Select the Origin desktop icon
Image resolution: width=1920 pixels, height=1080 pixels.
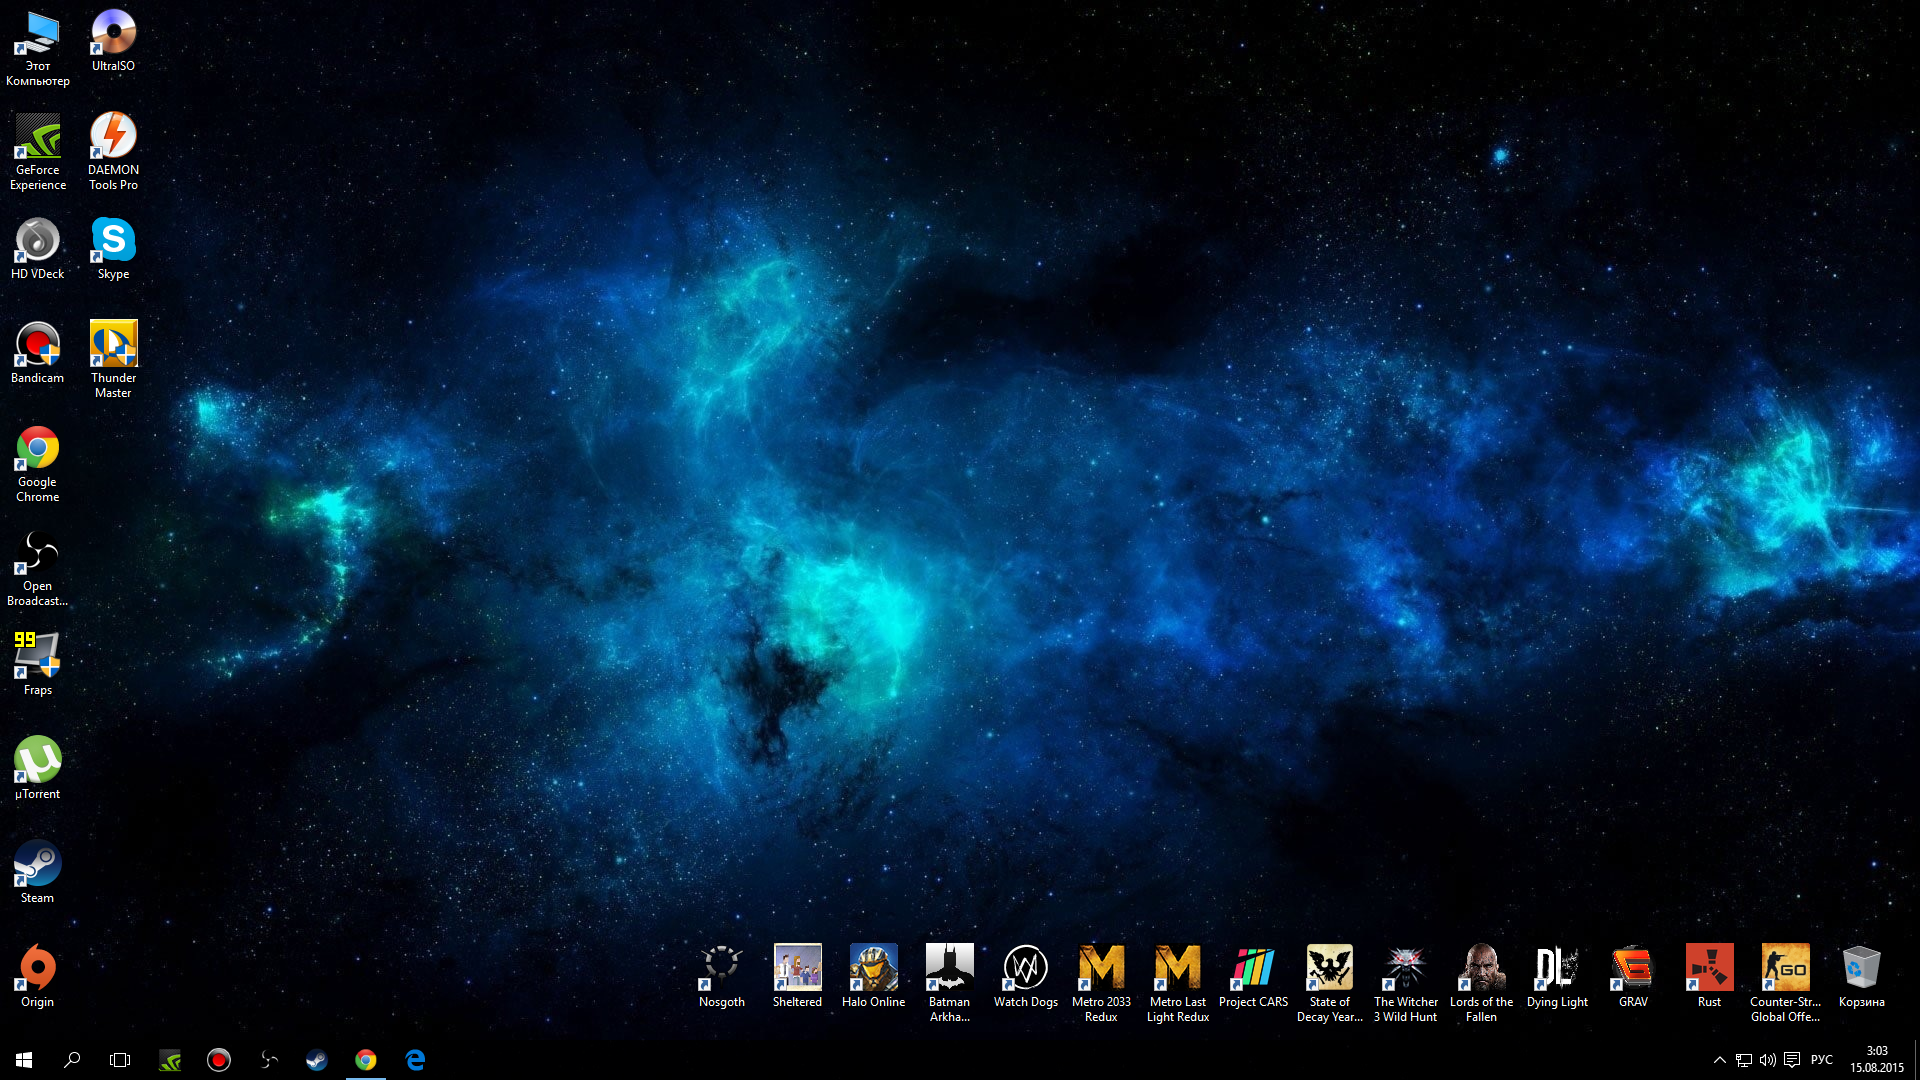(x=37, y=976)
